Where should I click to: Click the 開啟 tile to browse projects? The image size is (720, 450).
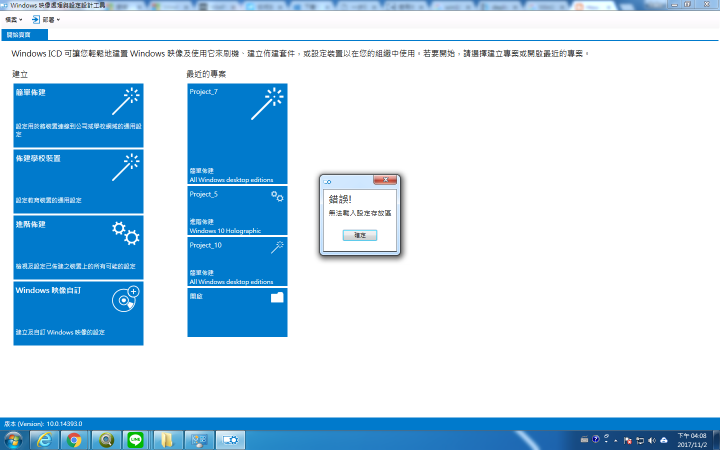coord(237,312)
